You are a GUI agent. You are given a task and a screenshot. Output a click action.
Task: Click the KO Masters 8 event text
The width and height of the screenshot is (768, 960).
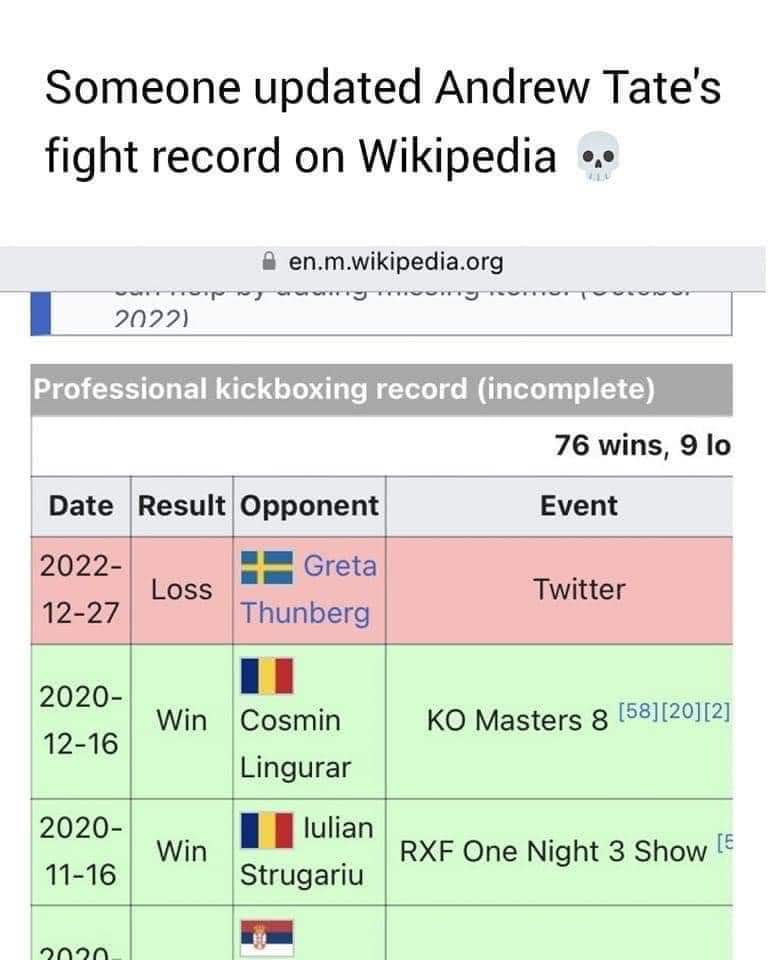pyautogui.click(x=517, y=721)
